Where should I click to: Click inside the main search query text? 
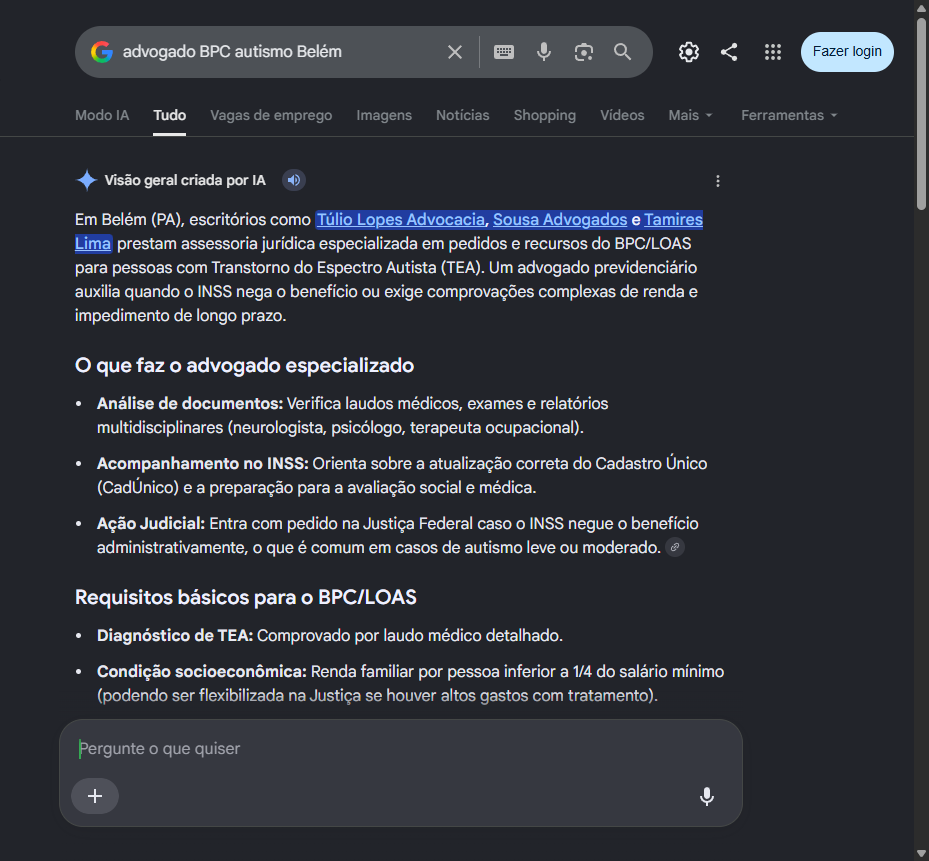click(x=232, y=52)
